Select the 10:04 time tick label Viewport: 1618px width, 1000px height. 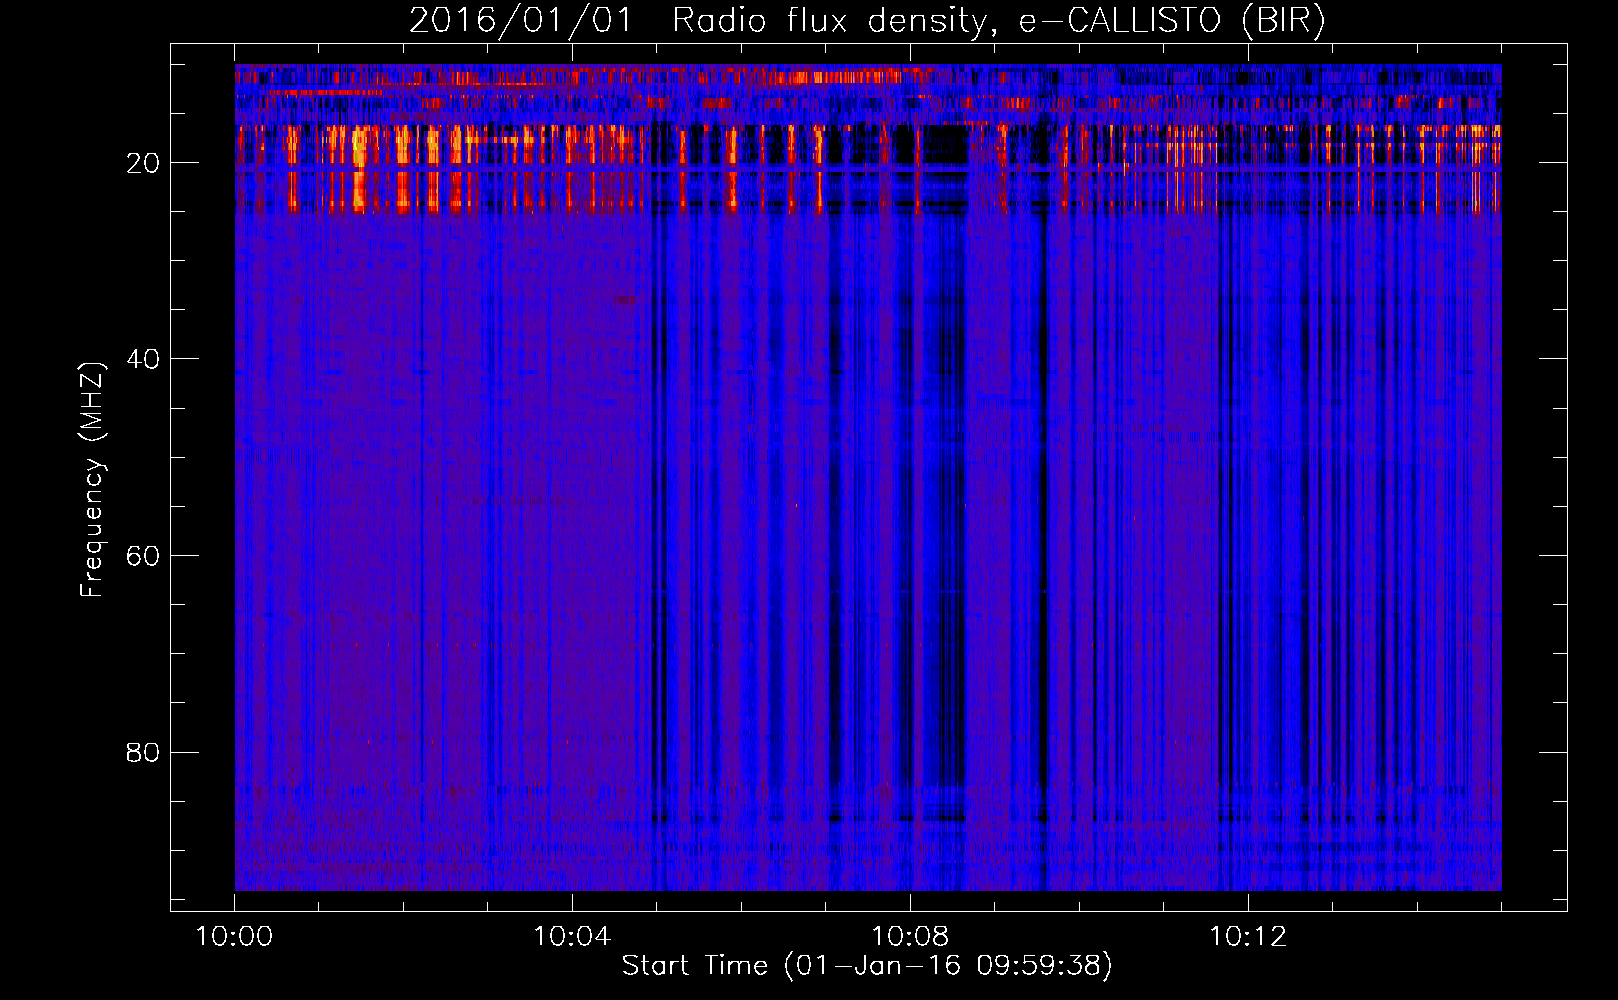(x=572, y=937)
